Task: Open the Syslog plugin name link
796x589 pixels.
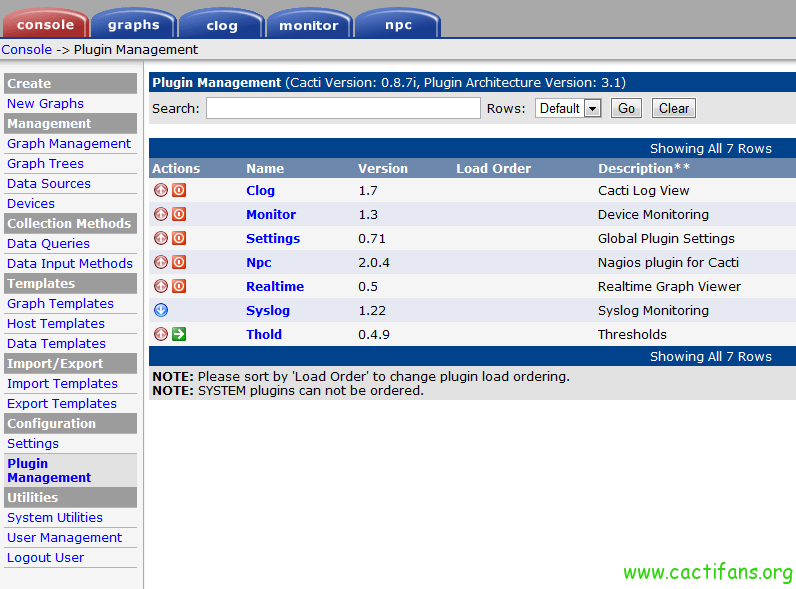Action: click(268, 311)
